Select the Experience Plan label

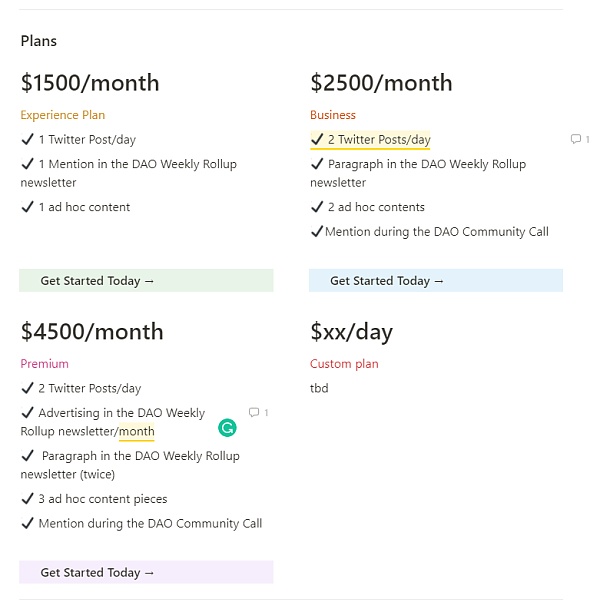62,115
